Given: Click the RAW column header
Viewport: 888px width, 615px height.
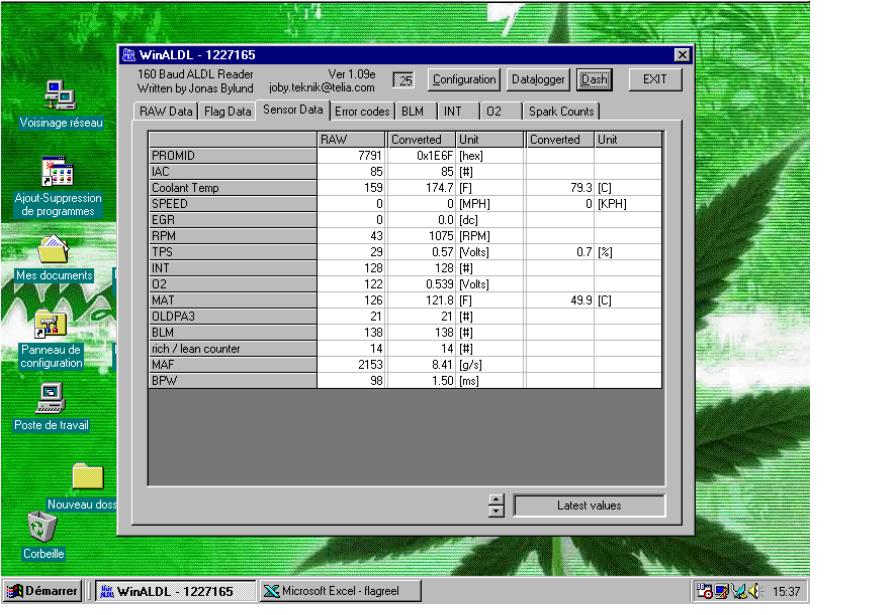Looking at the screenshot, I should click(x=352, y=140).
